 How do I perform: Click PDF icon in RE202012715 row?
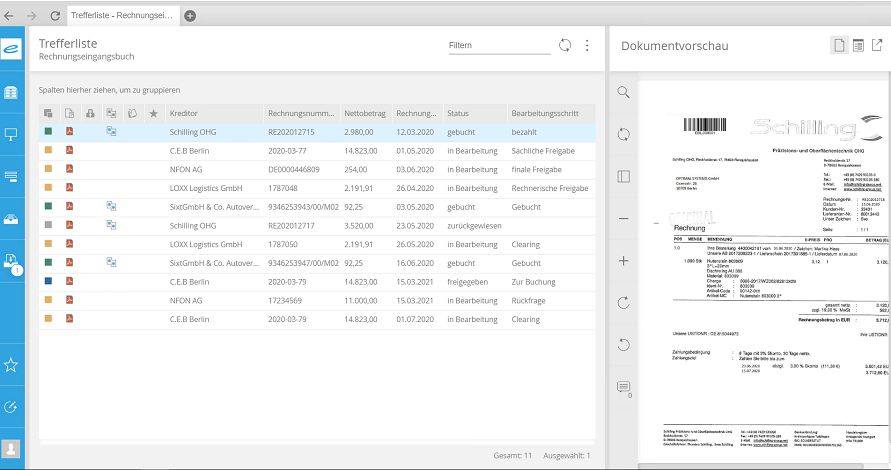pos(69,132)
